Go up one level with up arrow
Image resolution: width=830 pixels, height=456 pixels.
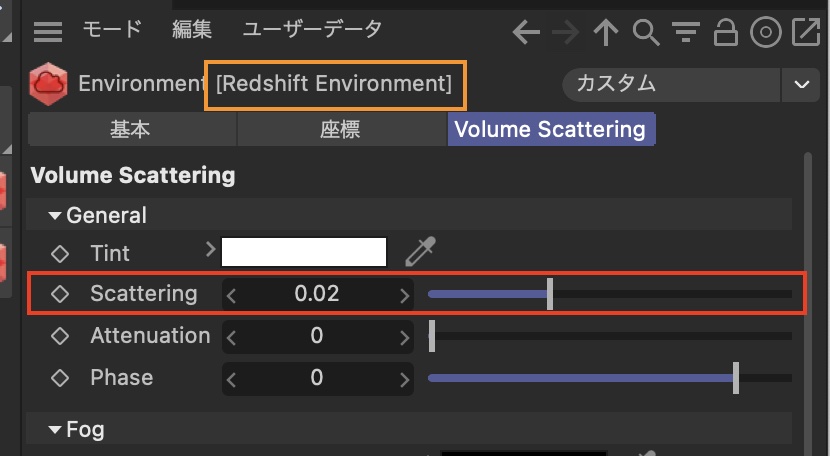click(x=606, y=33)
